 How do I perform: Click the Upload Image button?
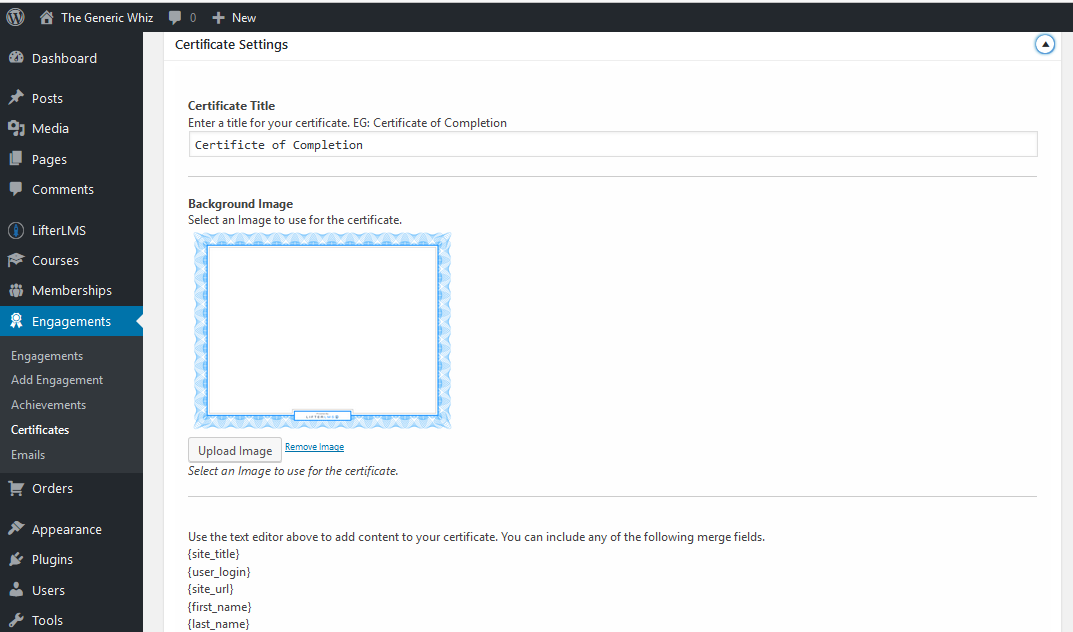(234, 449)
